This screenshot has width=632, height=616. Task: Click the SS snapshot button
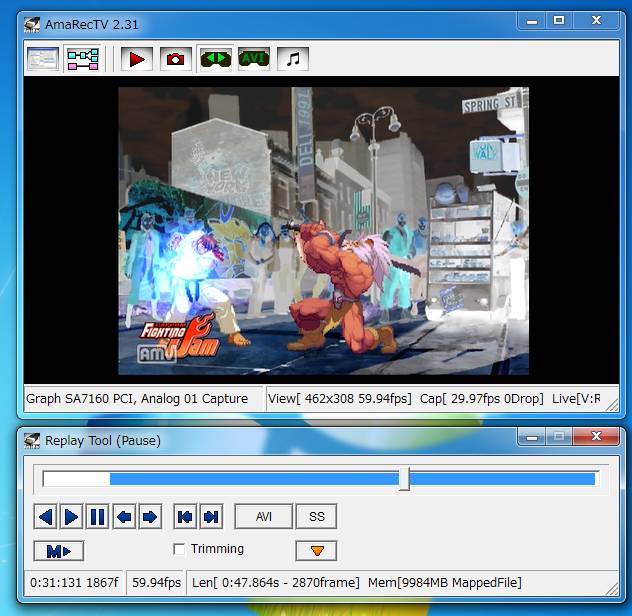pyautogui.click(x=316, y=516)
